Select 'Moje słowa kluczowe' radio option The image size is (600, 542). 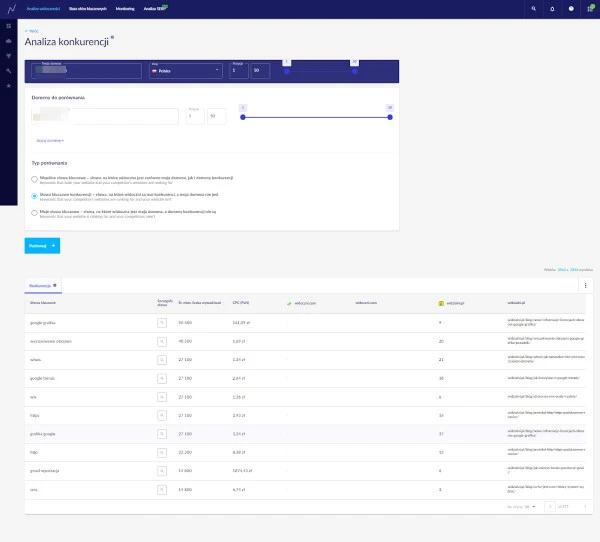[35, 212]
